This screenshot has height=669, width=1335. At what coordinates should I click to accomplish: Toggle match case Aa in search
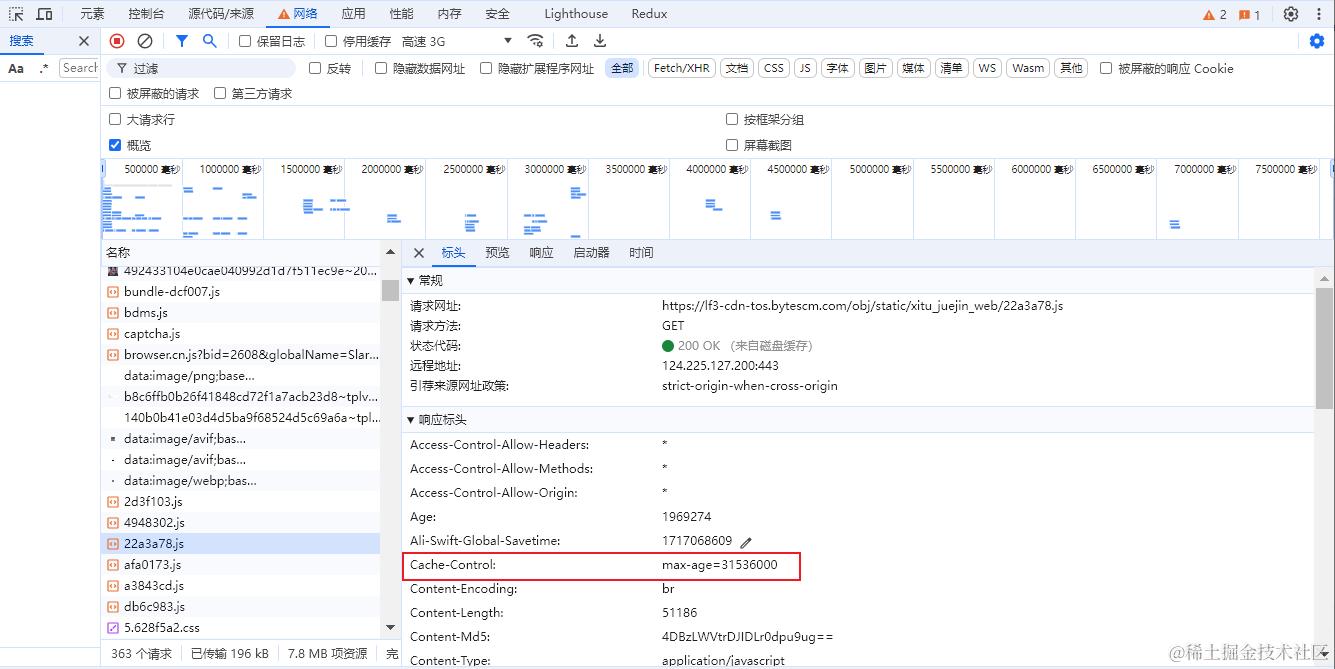(x=16, y=68)
